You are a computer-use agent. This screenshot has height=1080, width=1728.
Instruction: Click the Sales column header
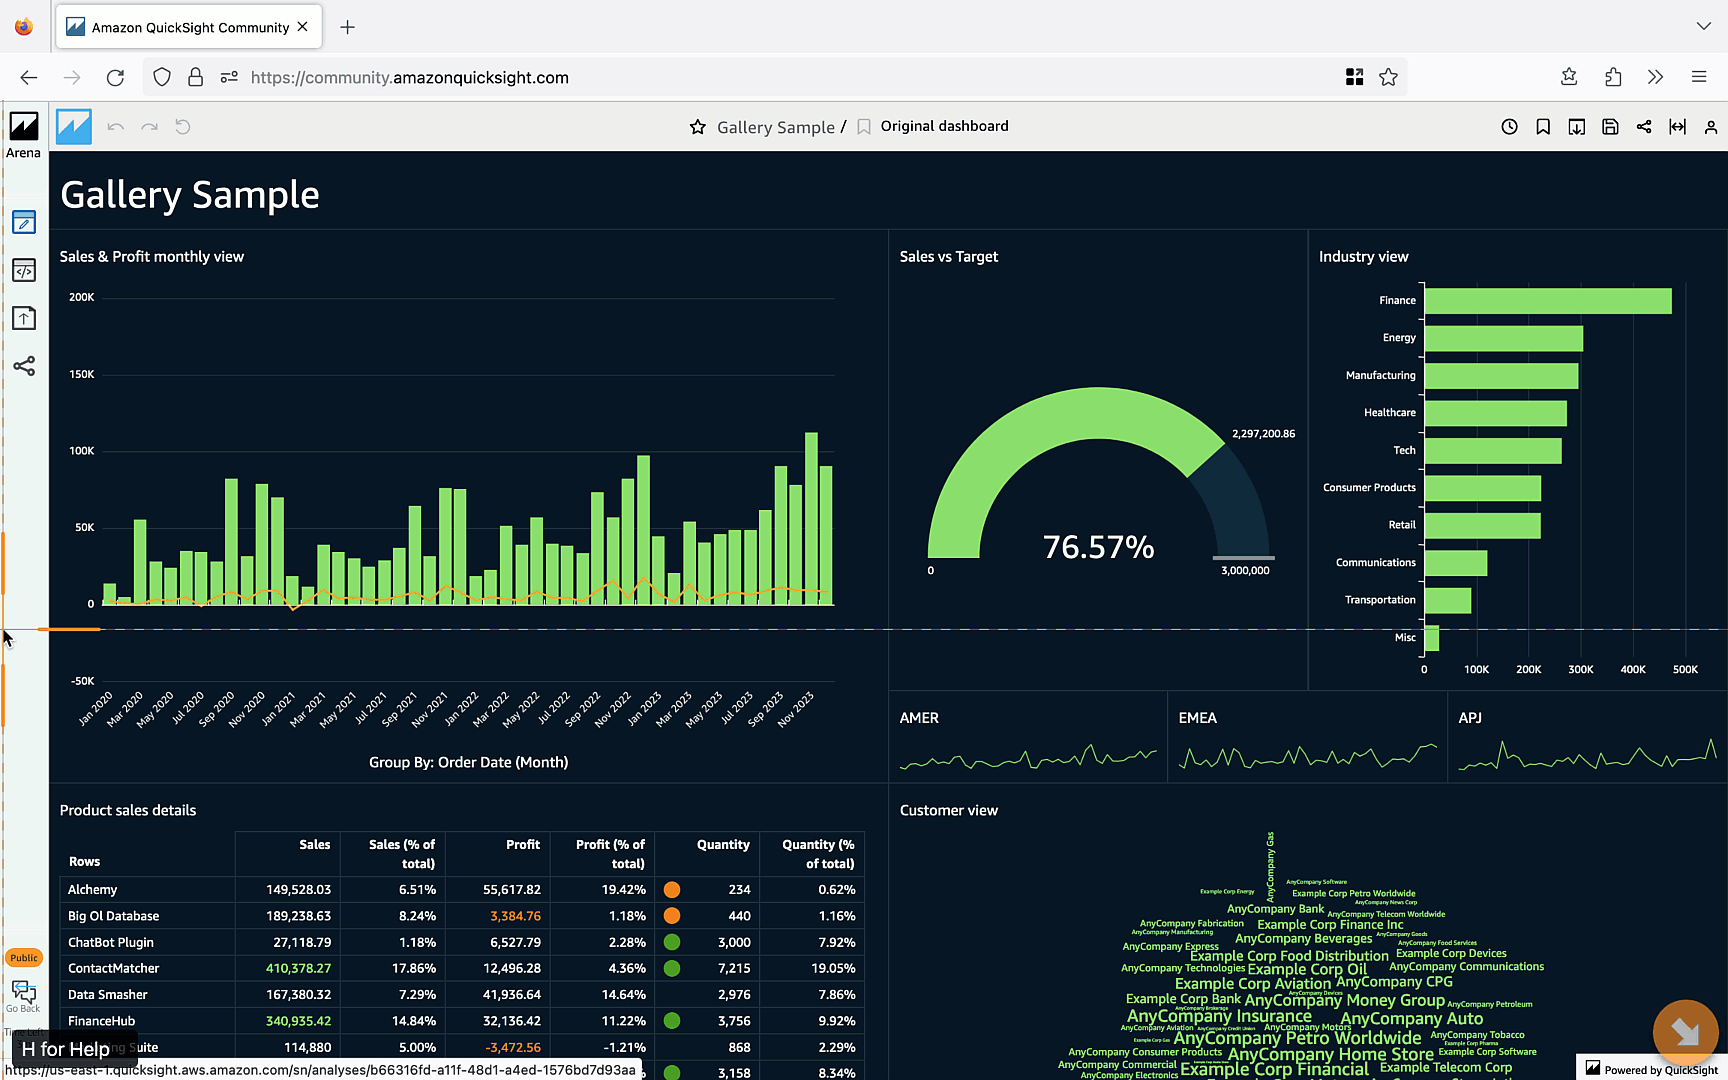(315, 845)
